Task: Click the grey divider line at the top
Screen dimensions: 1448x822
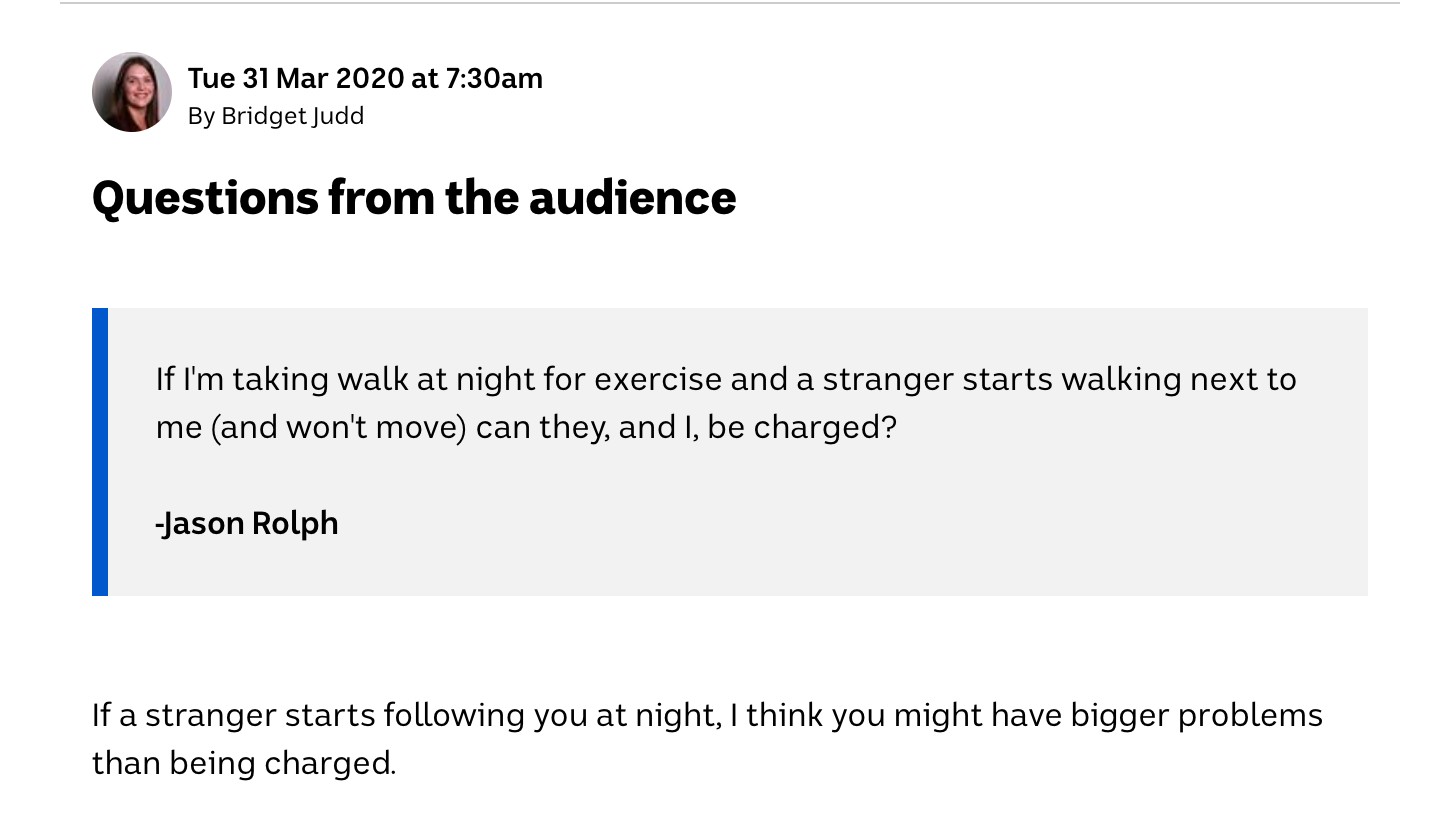Action: (730, 3)
